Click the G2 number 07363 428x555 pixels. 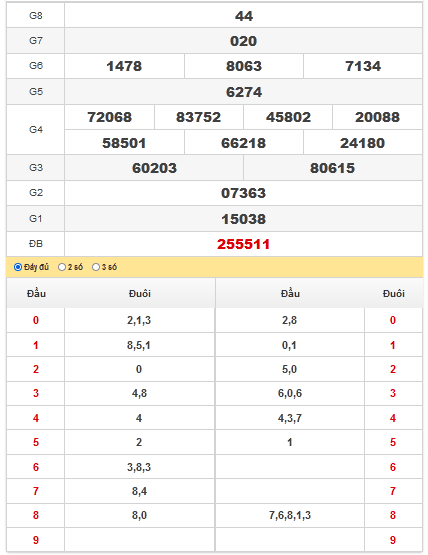click(x=244, y=193)
